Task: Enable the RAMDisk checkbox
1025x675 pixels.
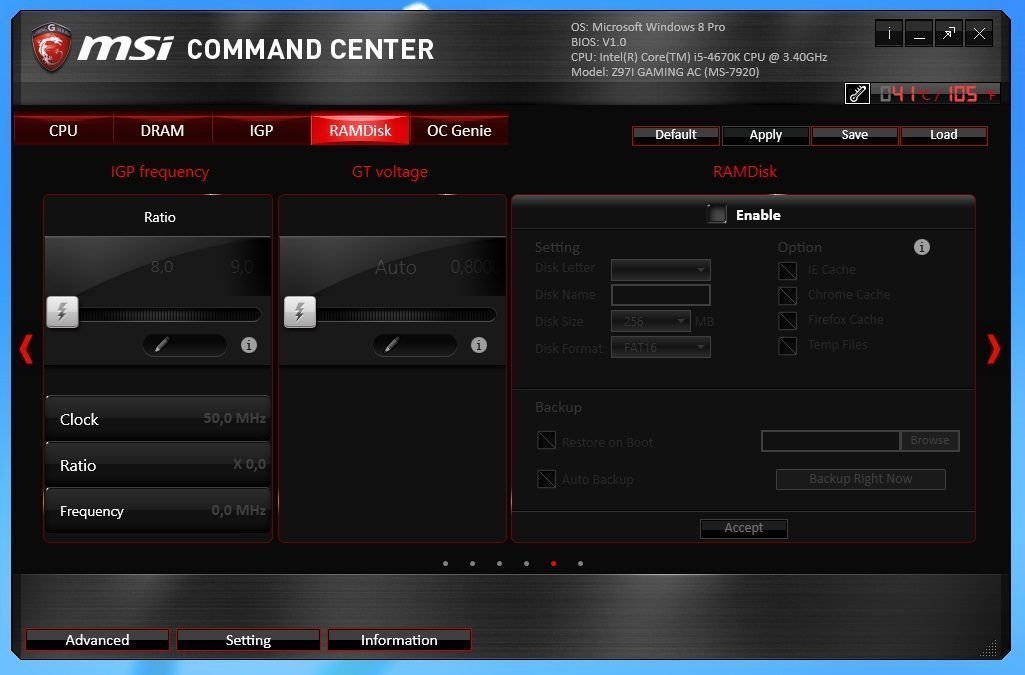Action: tap(716, 214)
